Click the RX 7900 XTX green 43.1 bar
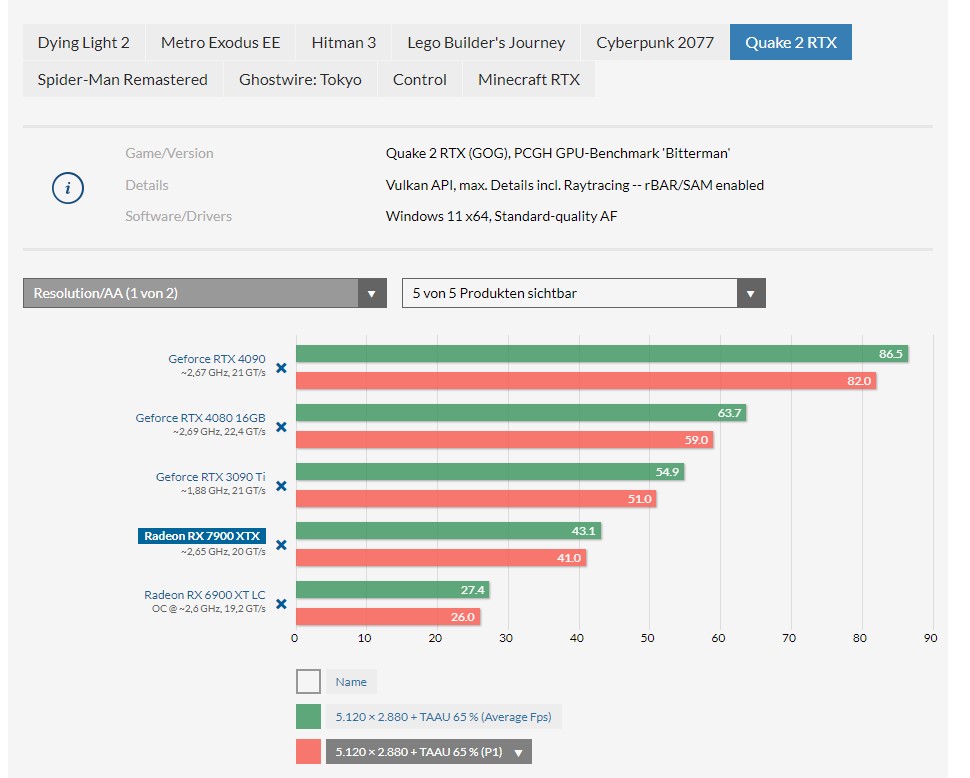Viewport: 970px width, 778px height. pyautogui.click(x=449, y=531)
